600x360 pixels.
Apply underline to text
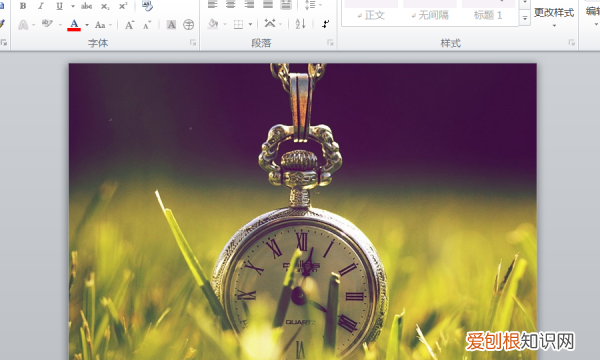[59, 6]
